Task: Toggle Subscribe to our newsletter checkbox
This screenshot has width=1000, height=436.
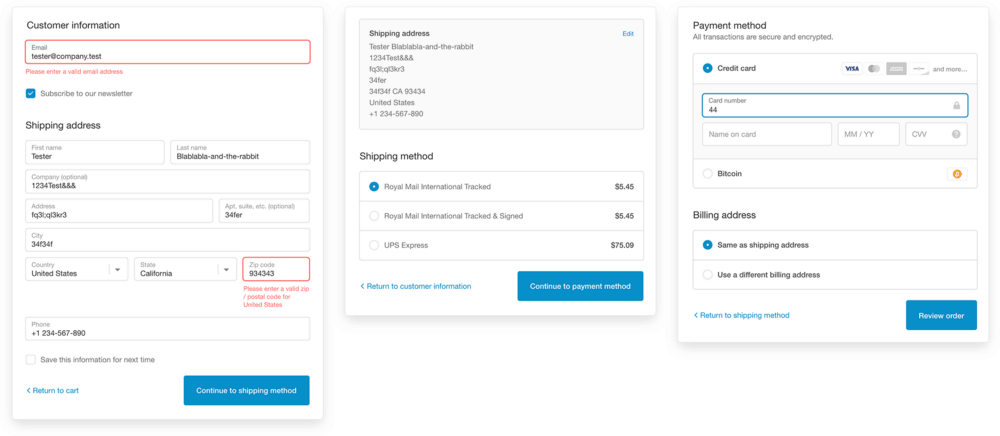Action: click(x=31, y=93)
